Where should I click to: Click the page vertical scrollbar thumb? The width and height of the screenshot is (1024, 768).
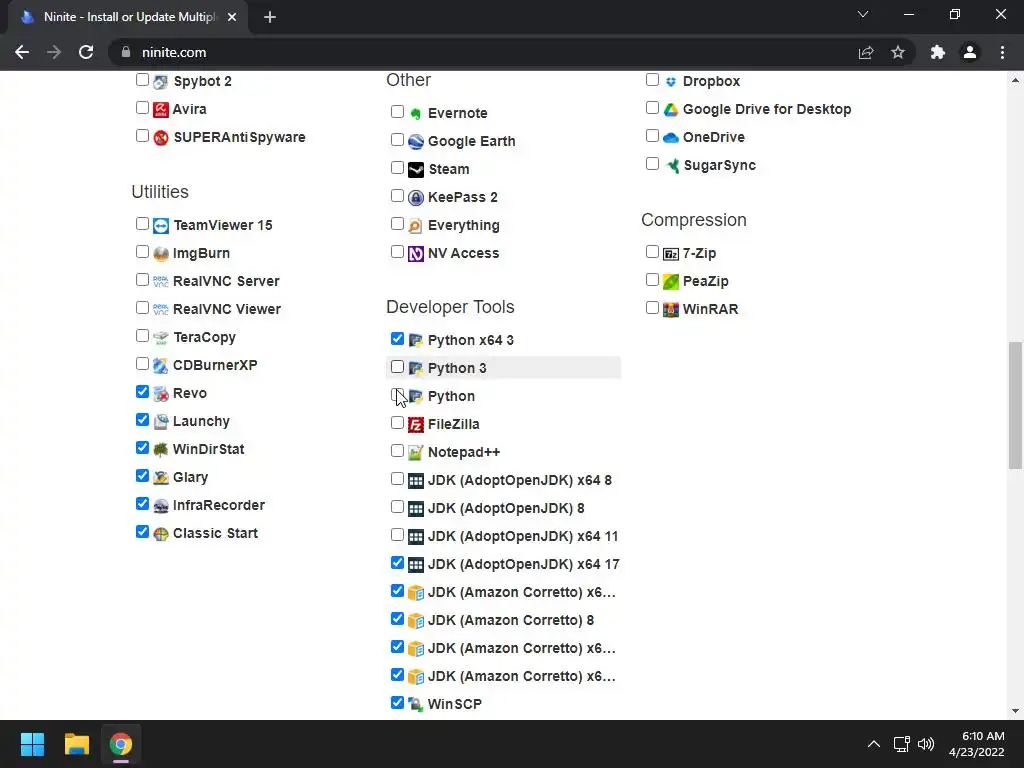[x=1015, y=405]
